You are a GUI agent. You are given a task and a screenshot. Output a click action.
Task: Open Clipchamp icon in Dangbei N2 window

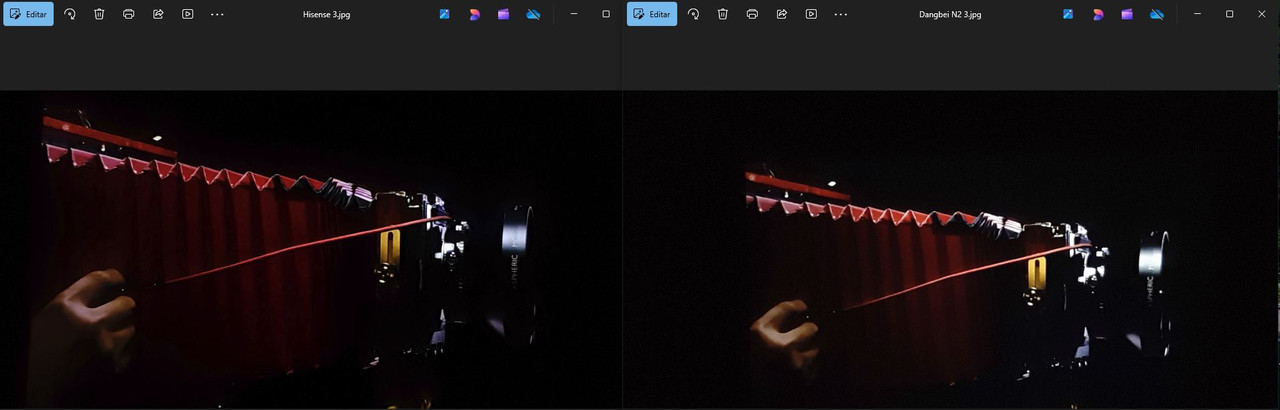(1127, 14)
